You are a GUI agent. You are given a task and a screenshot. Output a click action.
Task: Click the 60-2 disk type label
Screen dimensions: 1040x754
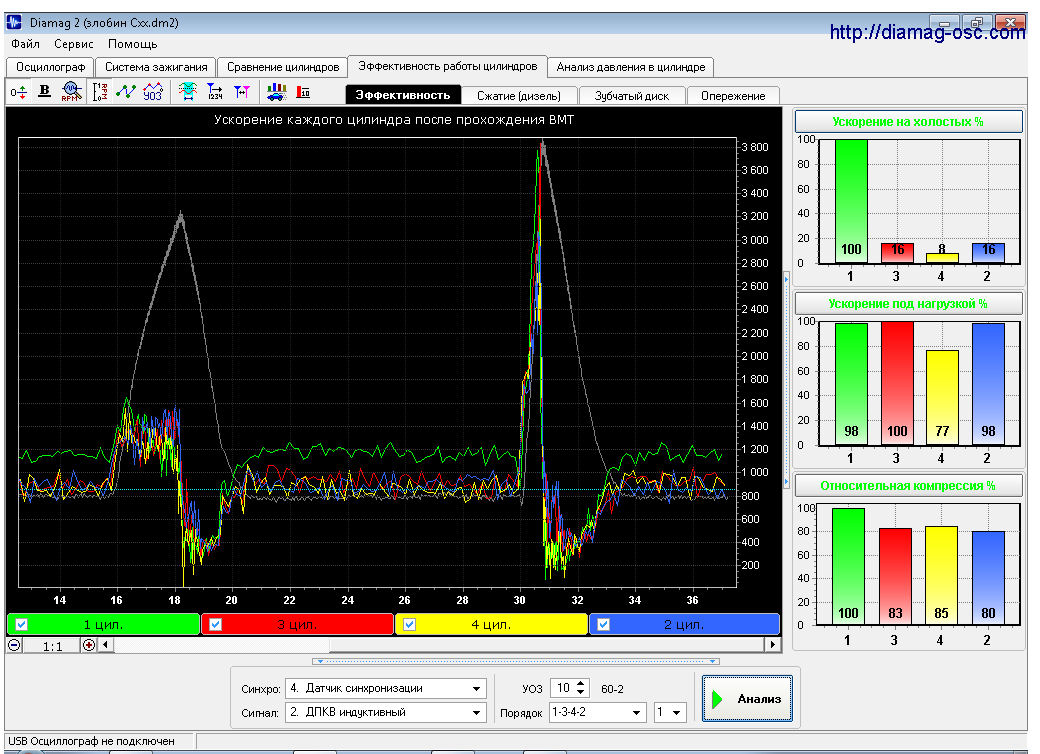612,689
